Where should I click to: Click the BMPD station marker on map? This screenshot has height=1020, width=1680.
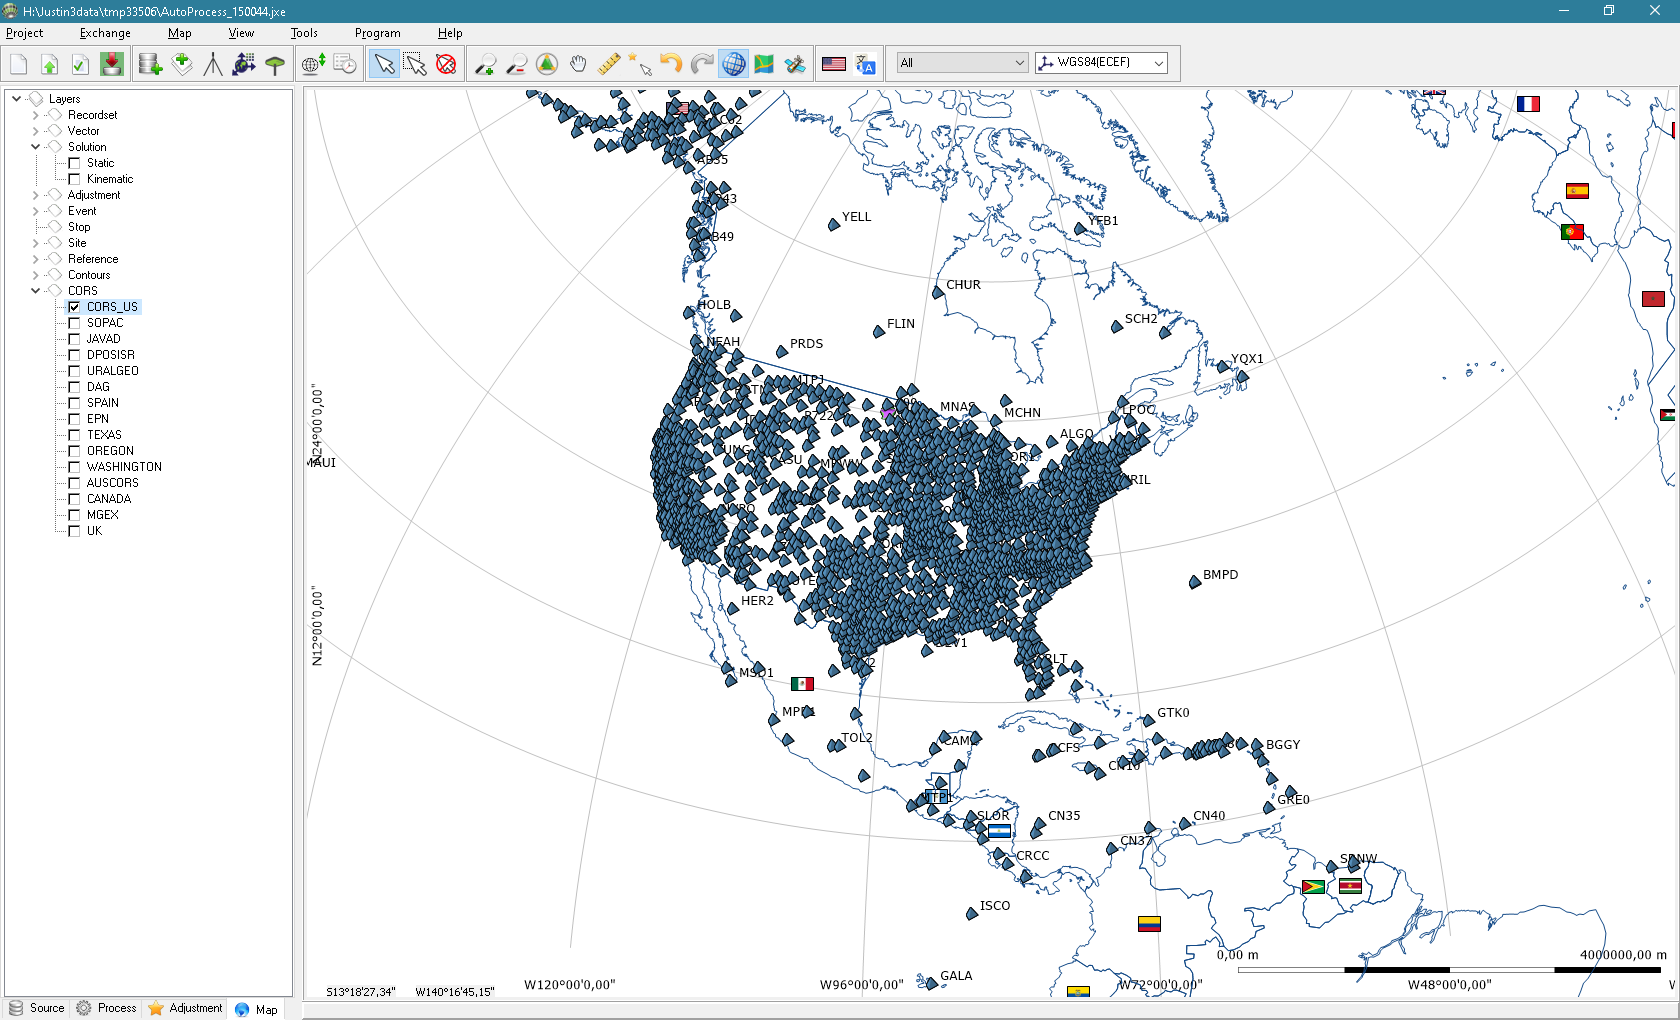pos(1194,582)
